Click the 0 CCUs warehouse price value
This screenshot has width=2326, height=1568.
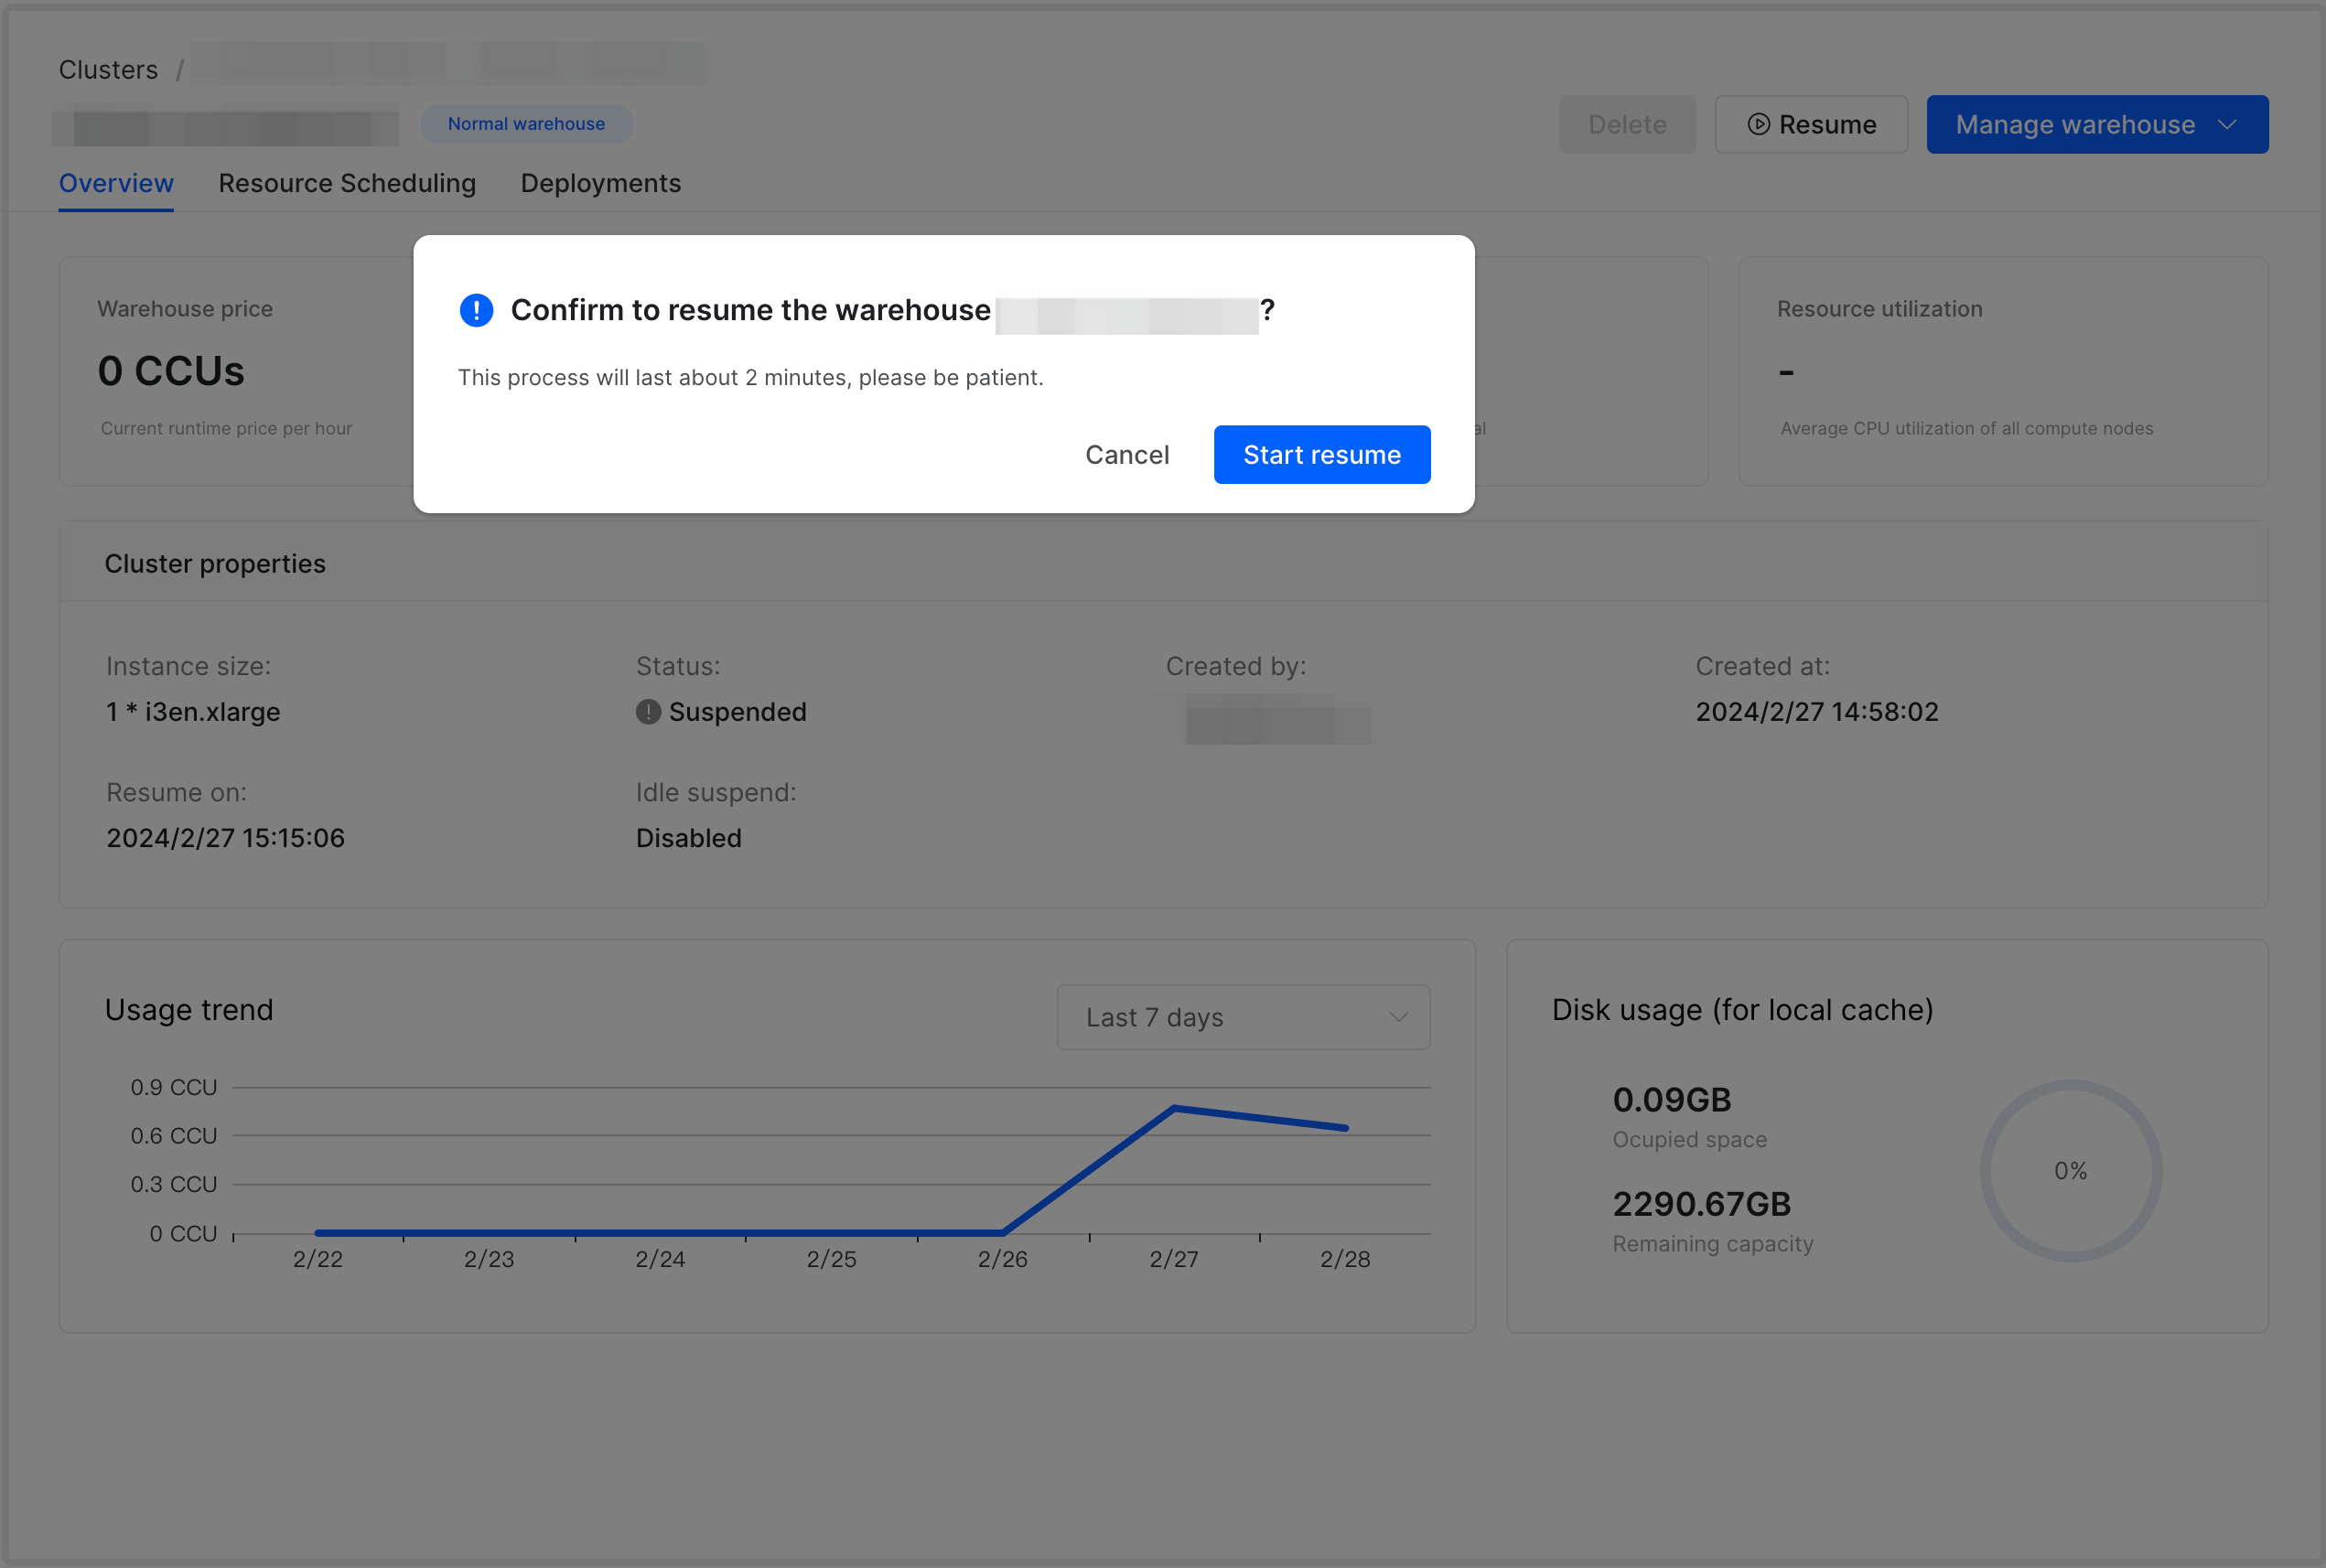(x=171, y=371)
